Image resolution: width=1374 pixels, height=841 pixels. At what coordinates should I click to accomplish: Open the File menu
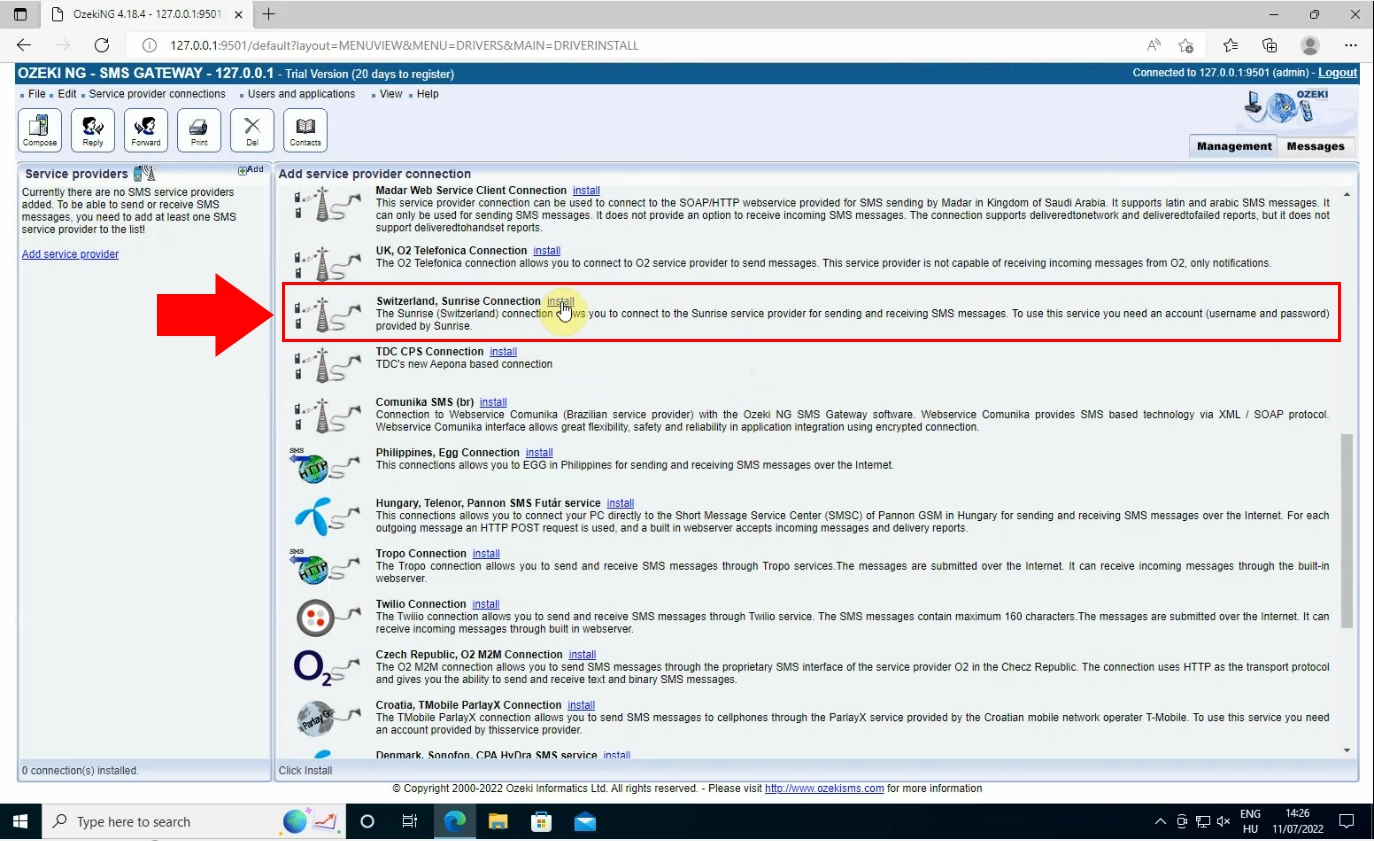37,94
